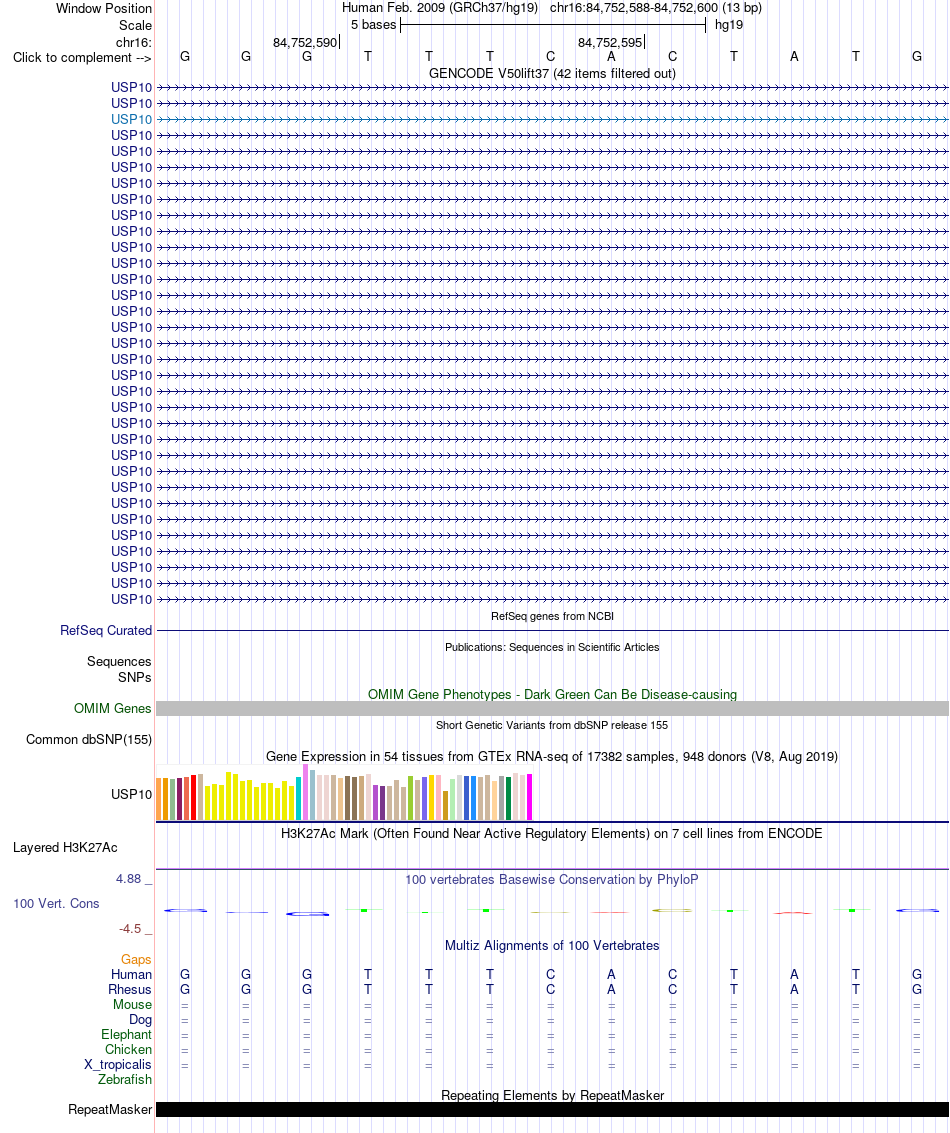Screen dimensions: 950x1133
Task: Open the RefSeq Curated track label
Action: click(x=106, y=630)
